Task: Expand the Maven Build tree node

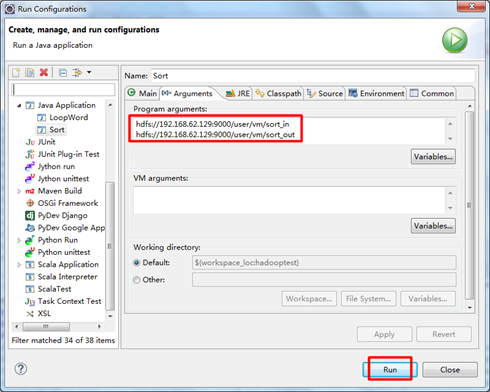Action: point(19,191)
